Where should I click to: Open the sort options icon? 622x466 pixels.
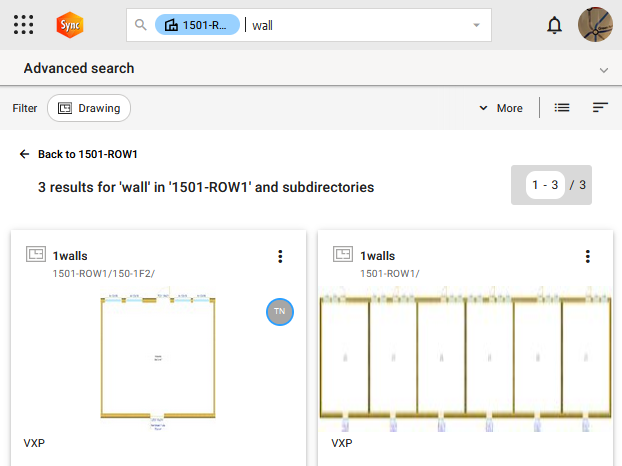click(600, 108)
